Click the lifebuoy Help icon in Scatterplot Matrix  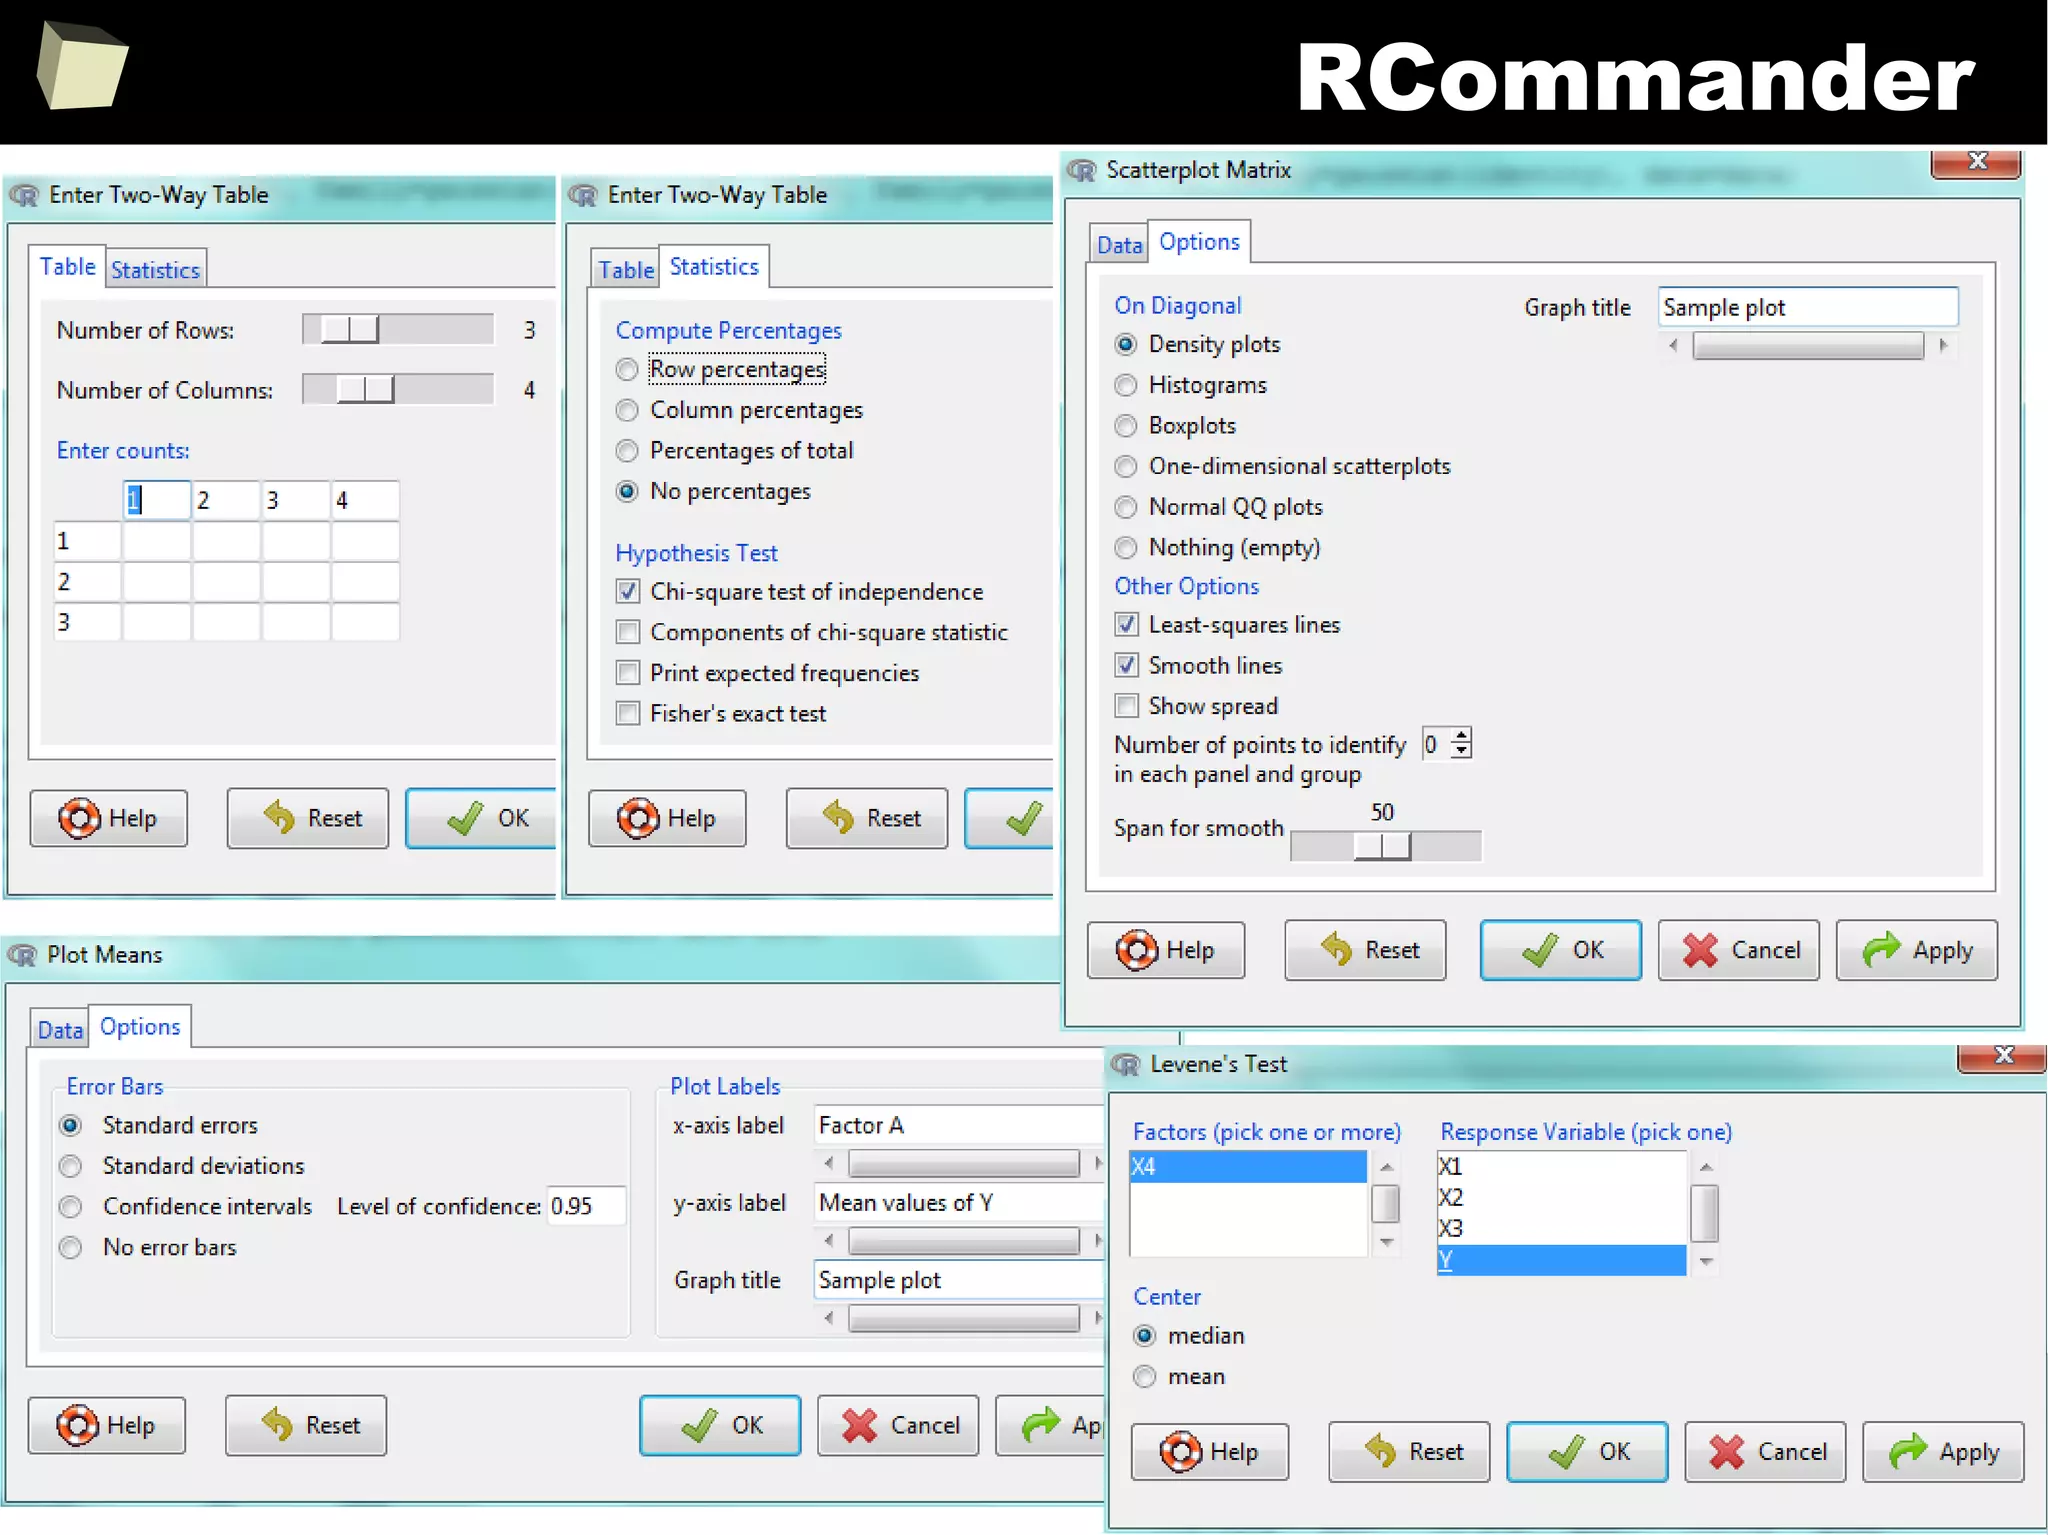tap(1137, 950)
